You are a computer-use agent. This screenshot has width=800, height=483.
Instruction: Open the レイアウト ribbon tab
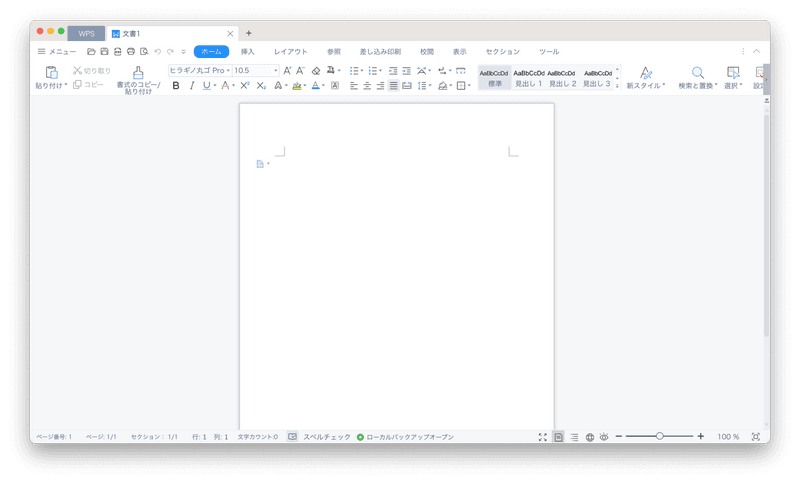point(290,52)
